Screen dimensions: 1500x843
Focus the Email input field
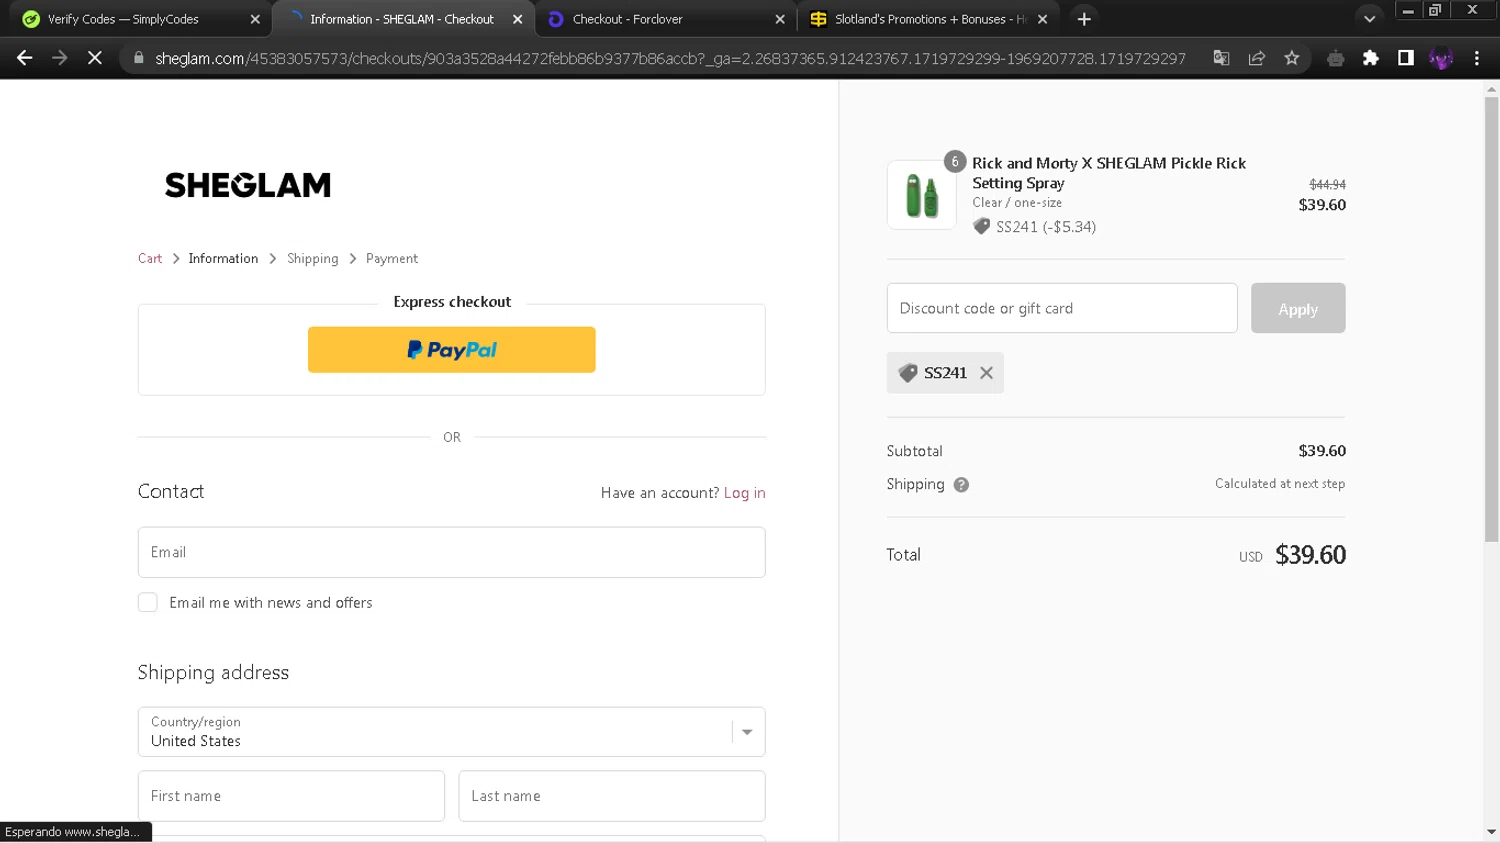tap(452, 552)
